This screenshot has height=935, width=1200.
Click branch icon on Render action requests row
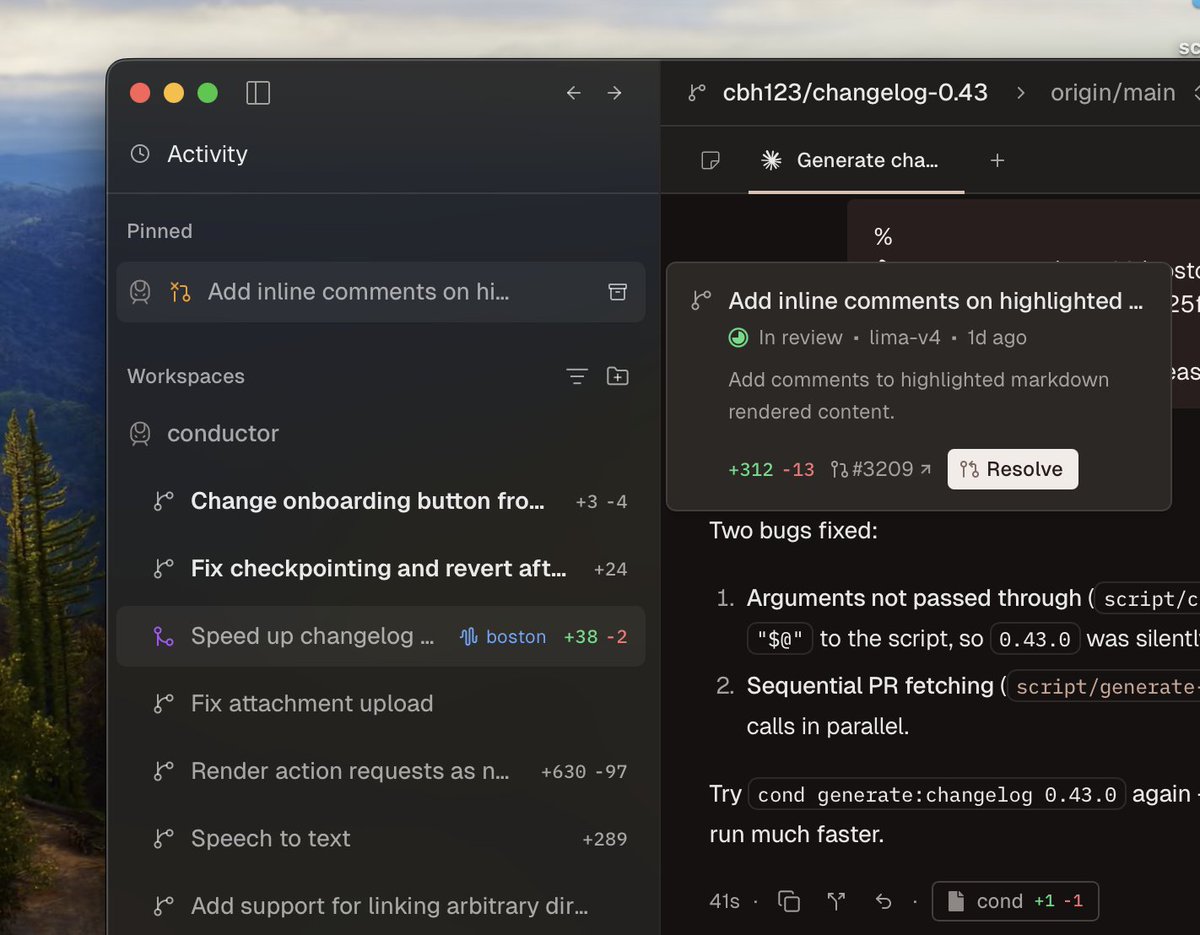pyautogui.click(x=164, y=772)
